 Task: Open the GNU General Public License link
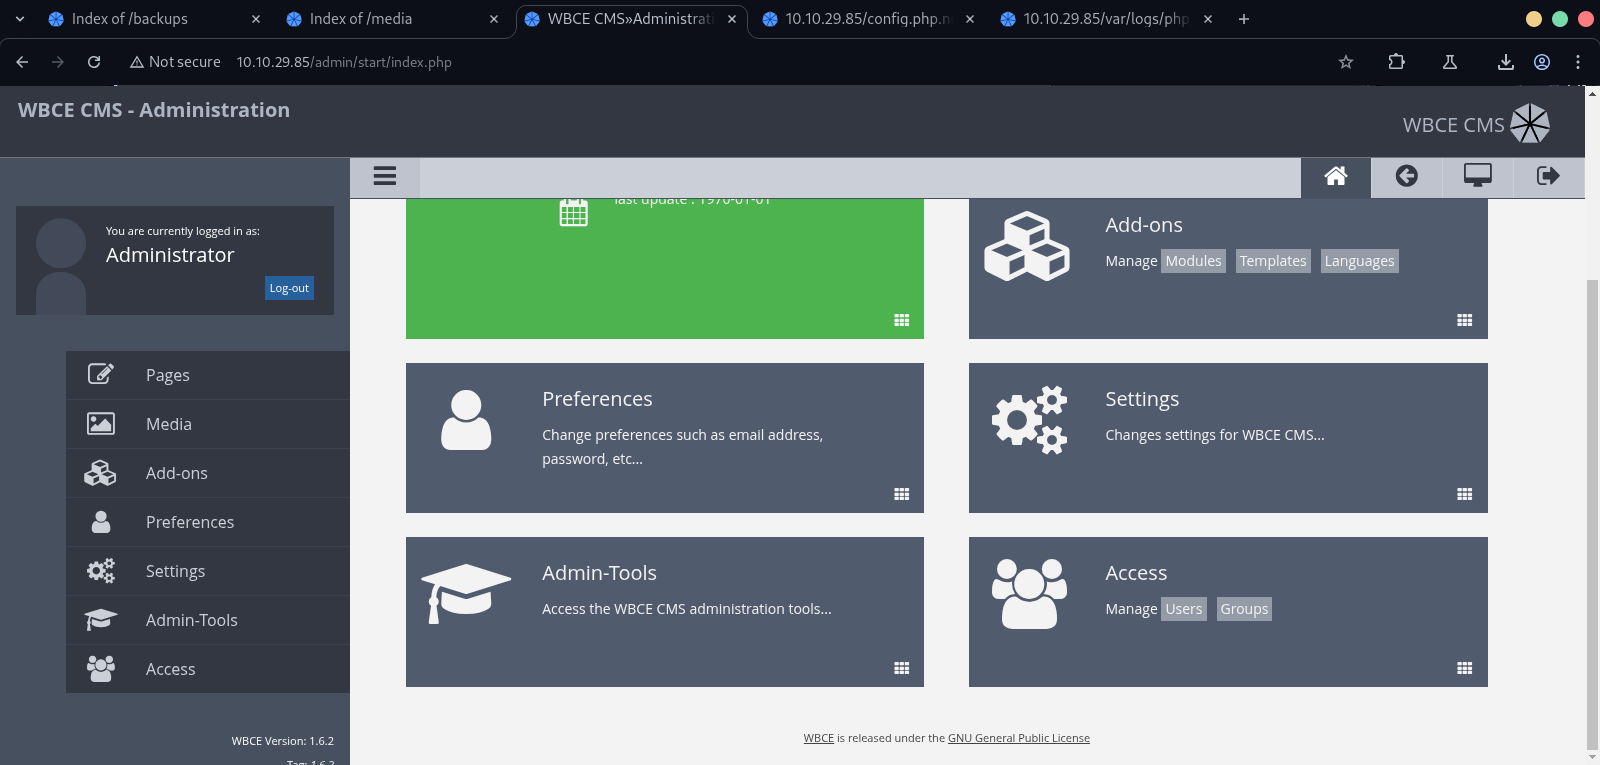click(x=1018, y=738)
